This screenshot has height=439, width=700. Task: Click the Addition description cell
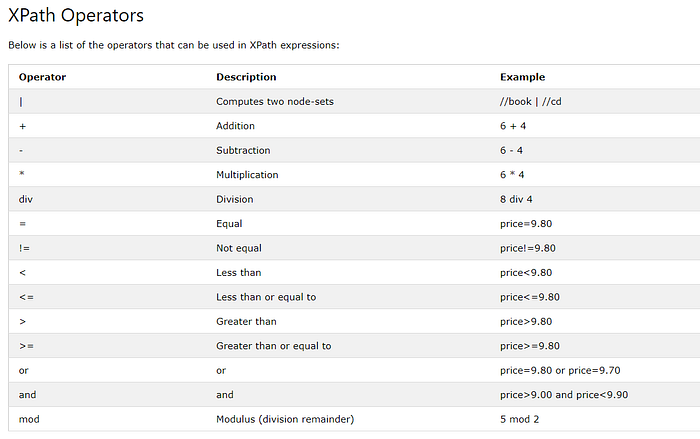(x=235, y=126)
